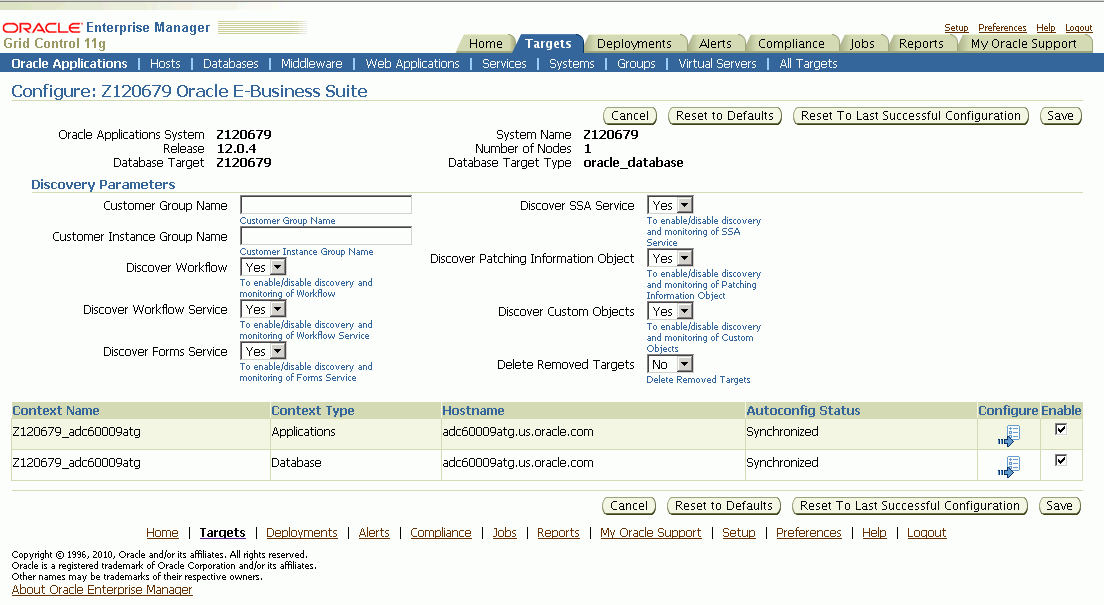Open footer Alerts link
Screen dimensions: 1104x605
[x=374, y=532]
